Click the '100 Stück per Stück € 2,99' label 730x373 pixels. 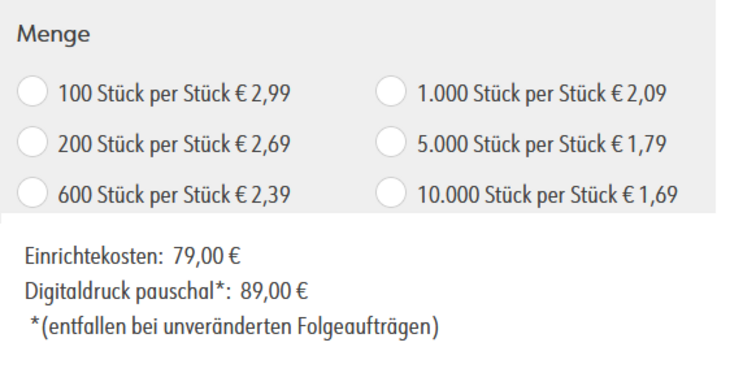(x=174, y=94)
